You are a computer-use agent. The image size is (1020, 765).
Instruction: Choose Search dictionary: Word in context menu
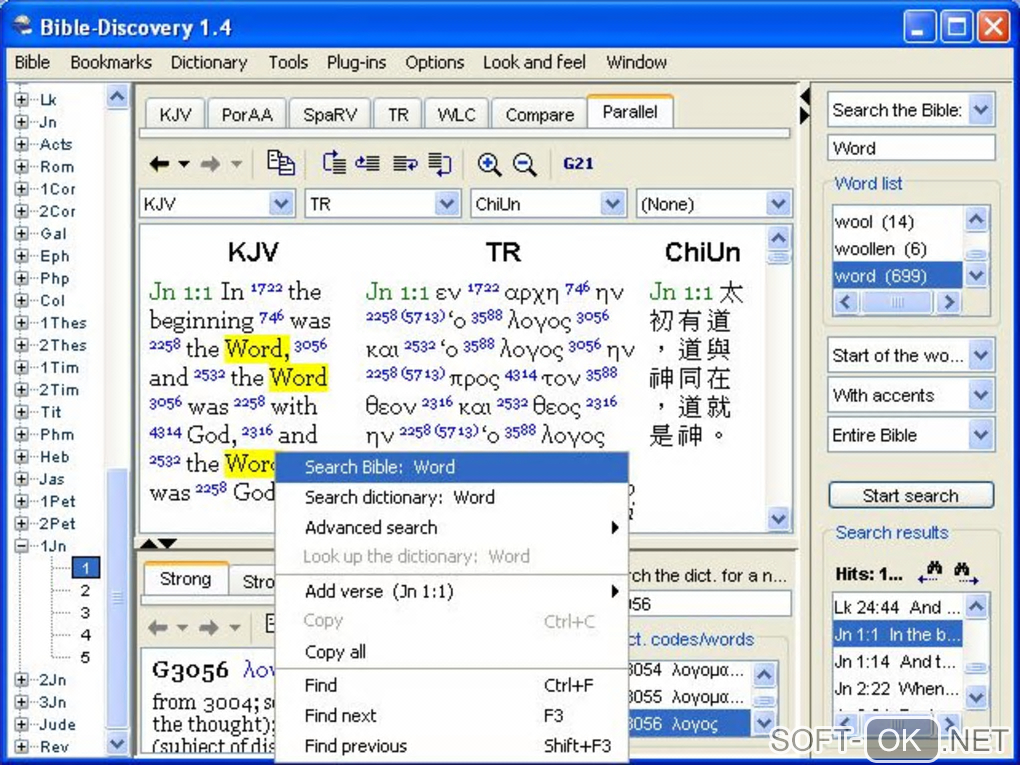pyautogui.click(x=452, y=498)
